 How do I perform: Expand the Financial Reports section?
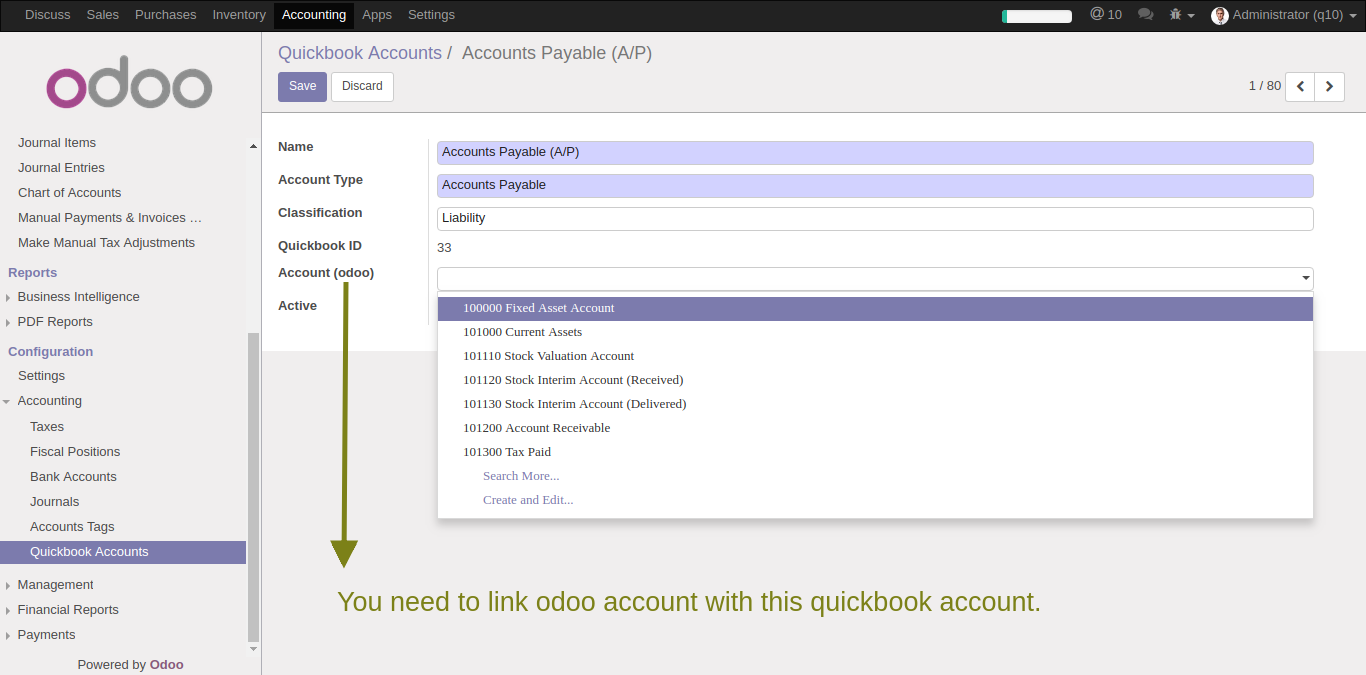[x=68, y=610]
